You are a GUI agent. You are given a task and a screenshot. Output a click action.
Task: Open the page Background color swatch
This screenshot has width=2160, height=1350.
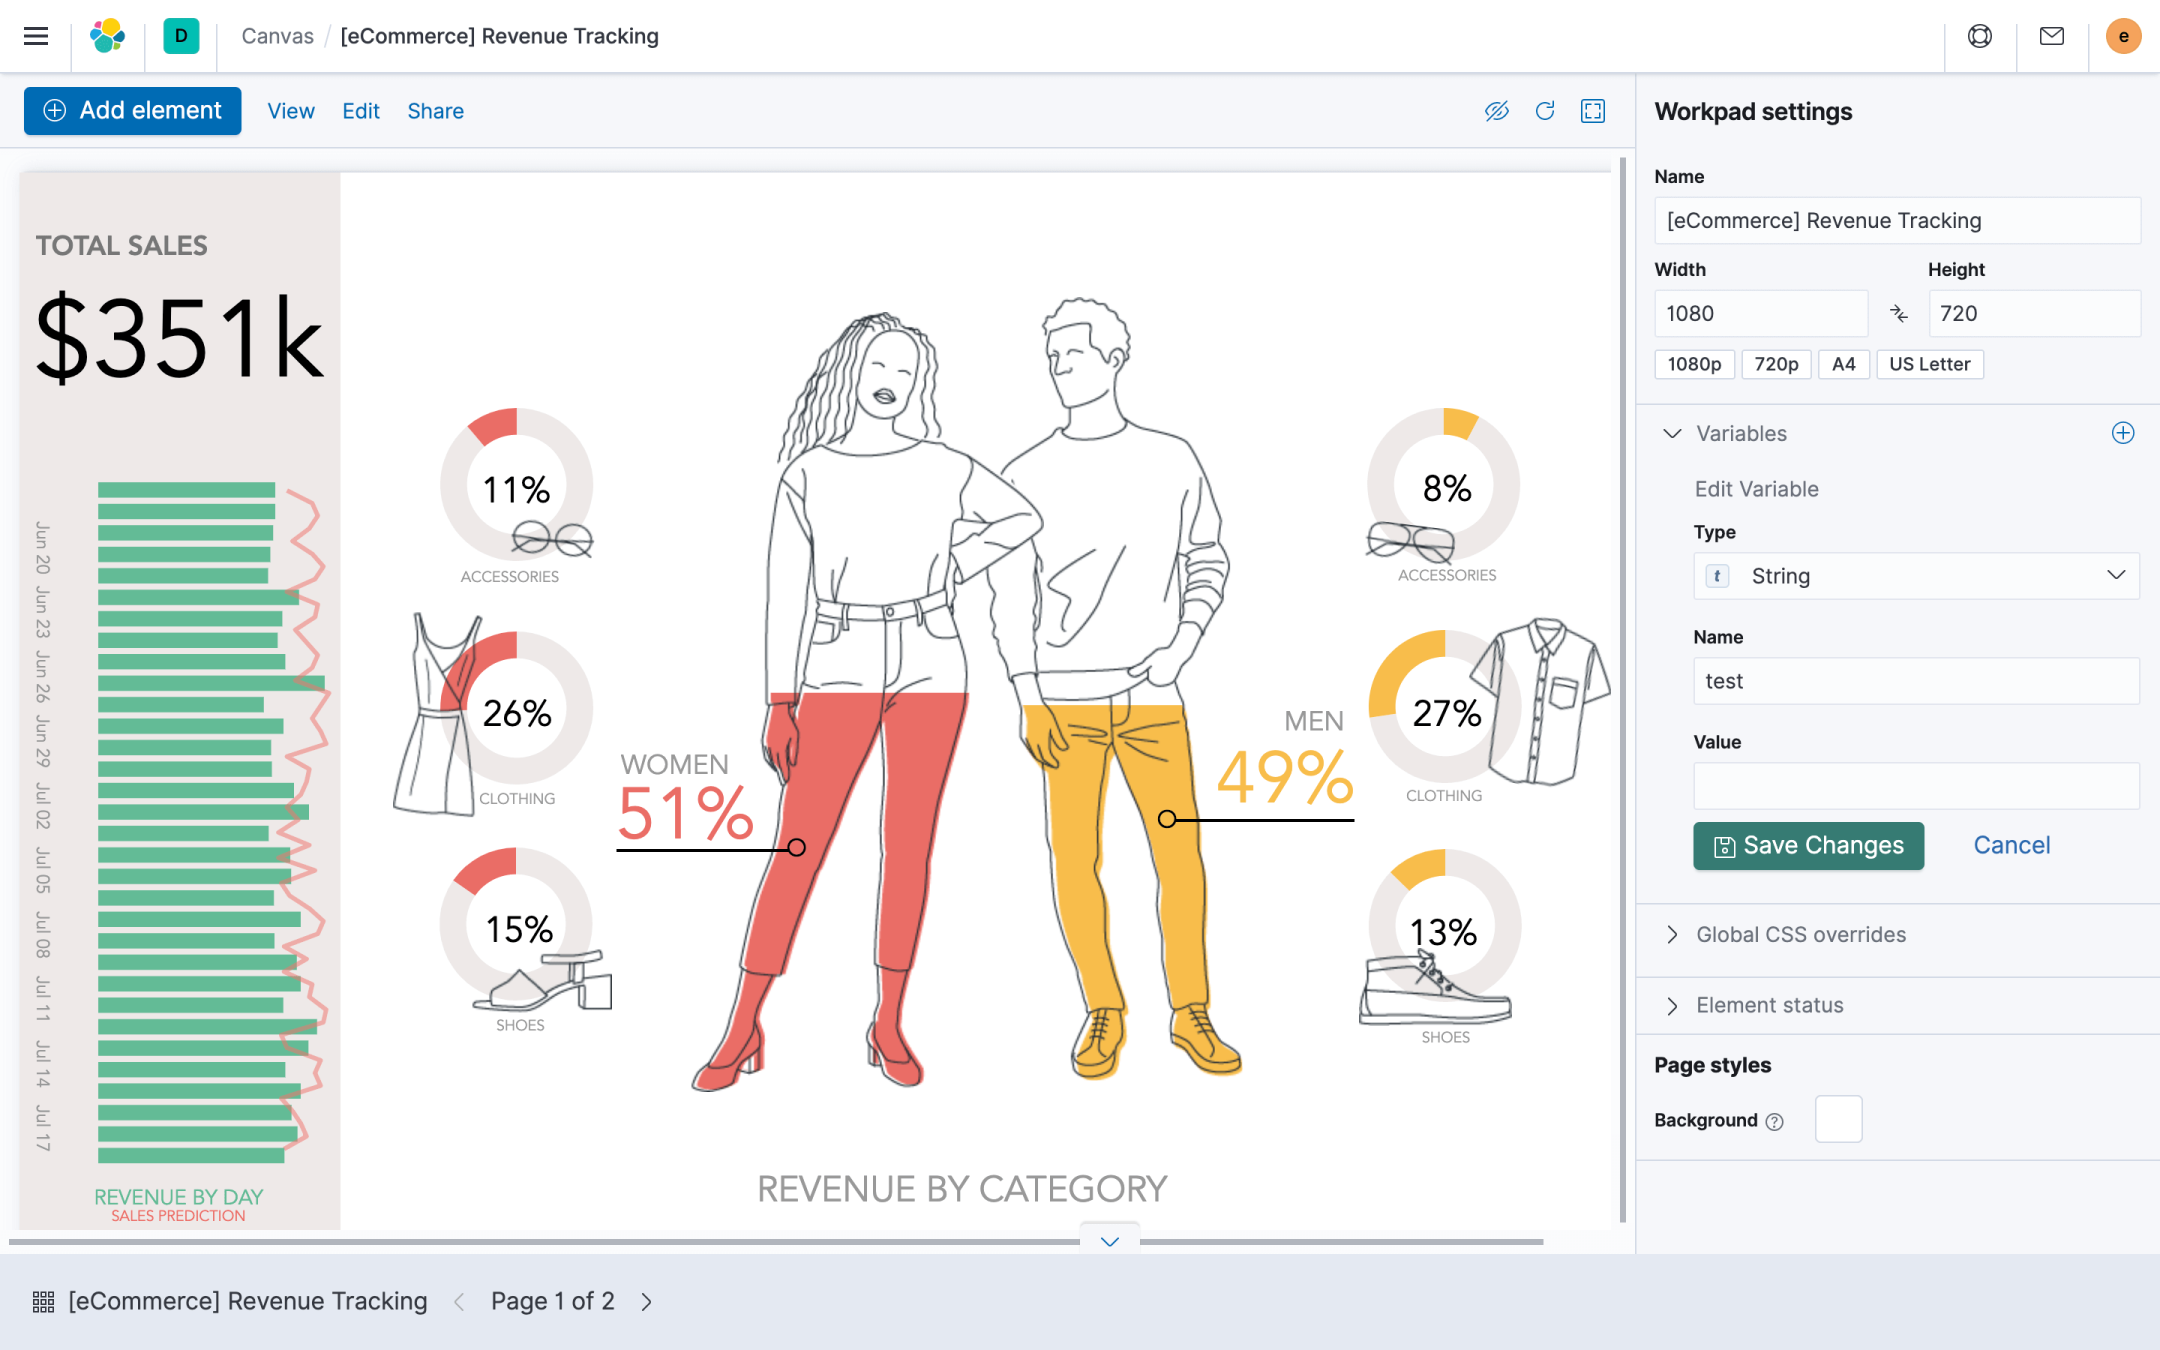(x=1838, y=1119)
